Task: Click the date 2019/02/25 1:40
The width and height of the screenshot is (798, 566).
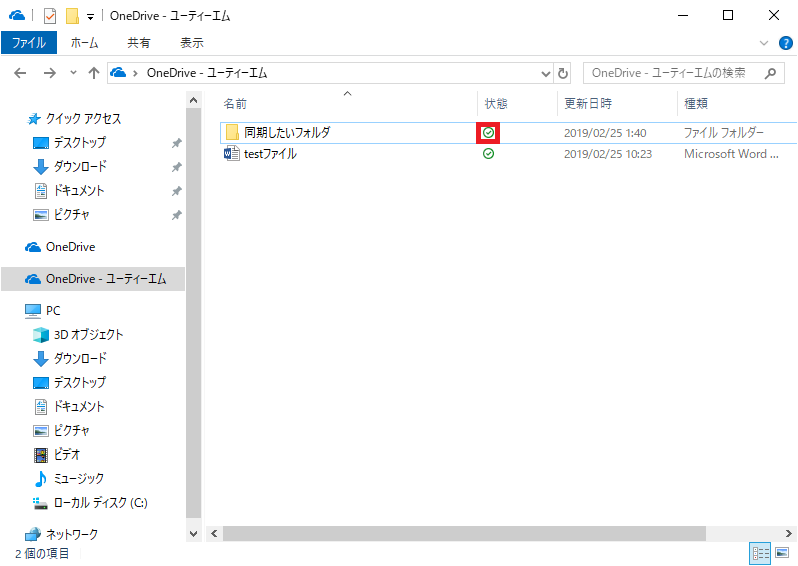Action: coord(605,133)
